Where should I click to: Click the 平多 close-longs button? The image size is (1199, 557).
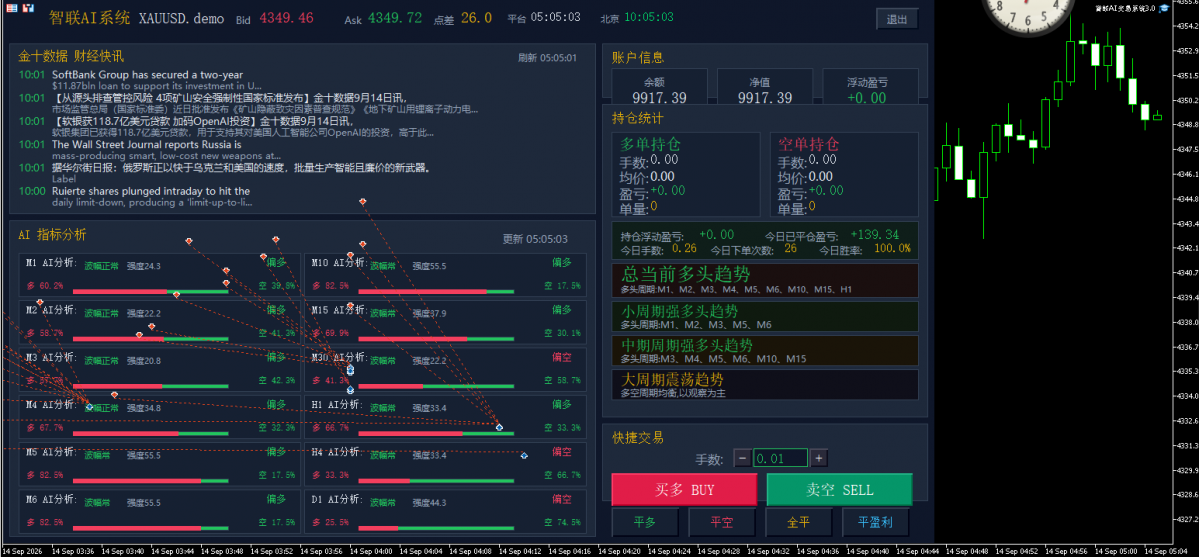645,523
